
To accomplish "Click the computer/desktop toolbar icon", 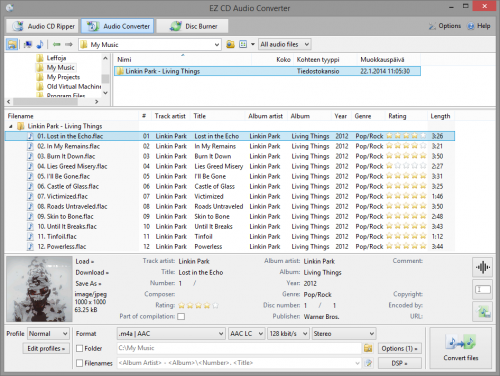I will click(x=28, y=44).
